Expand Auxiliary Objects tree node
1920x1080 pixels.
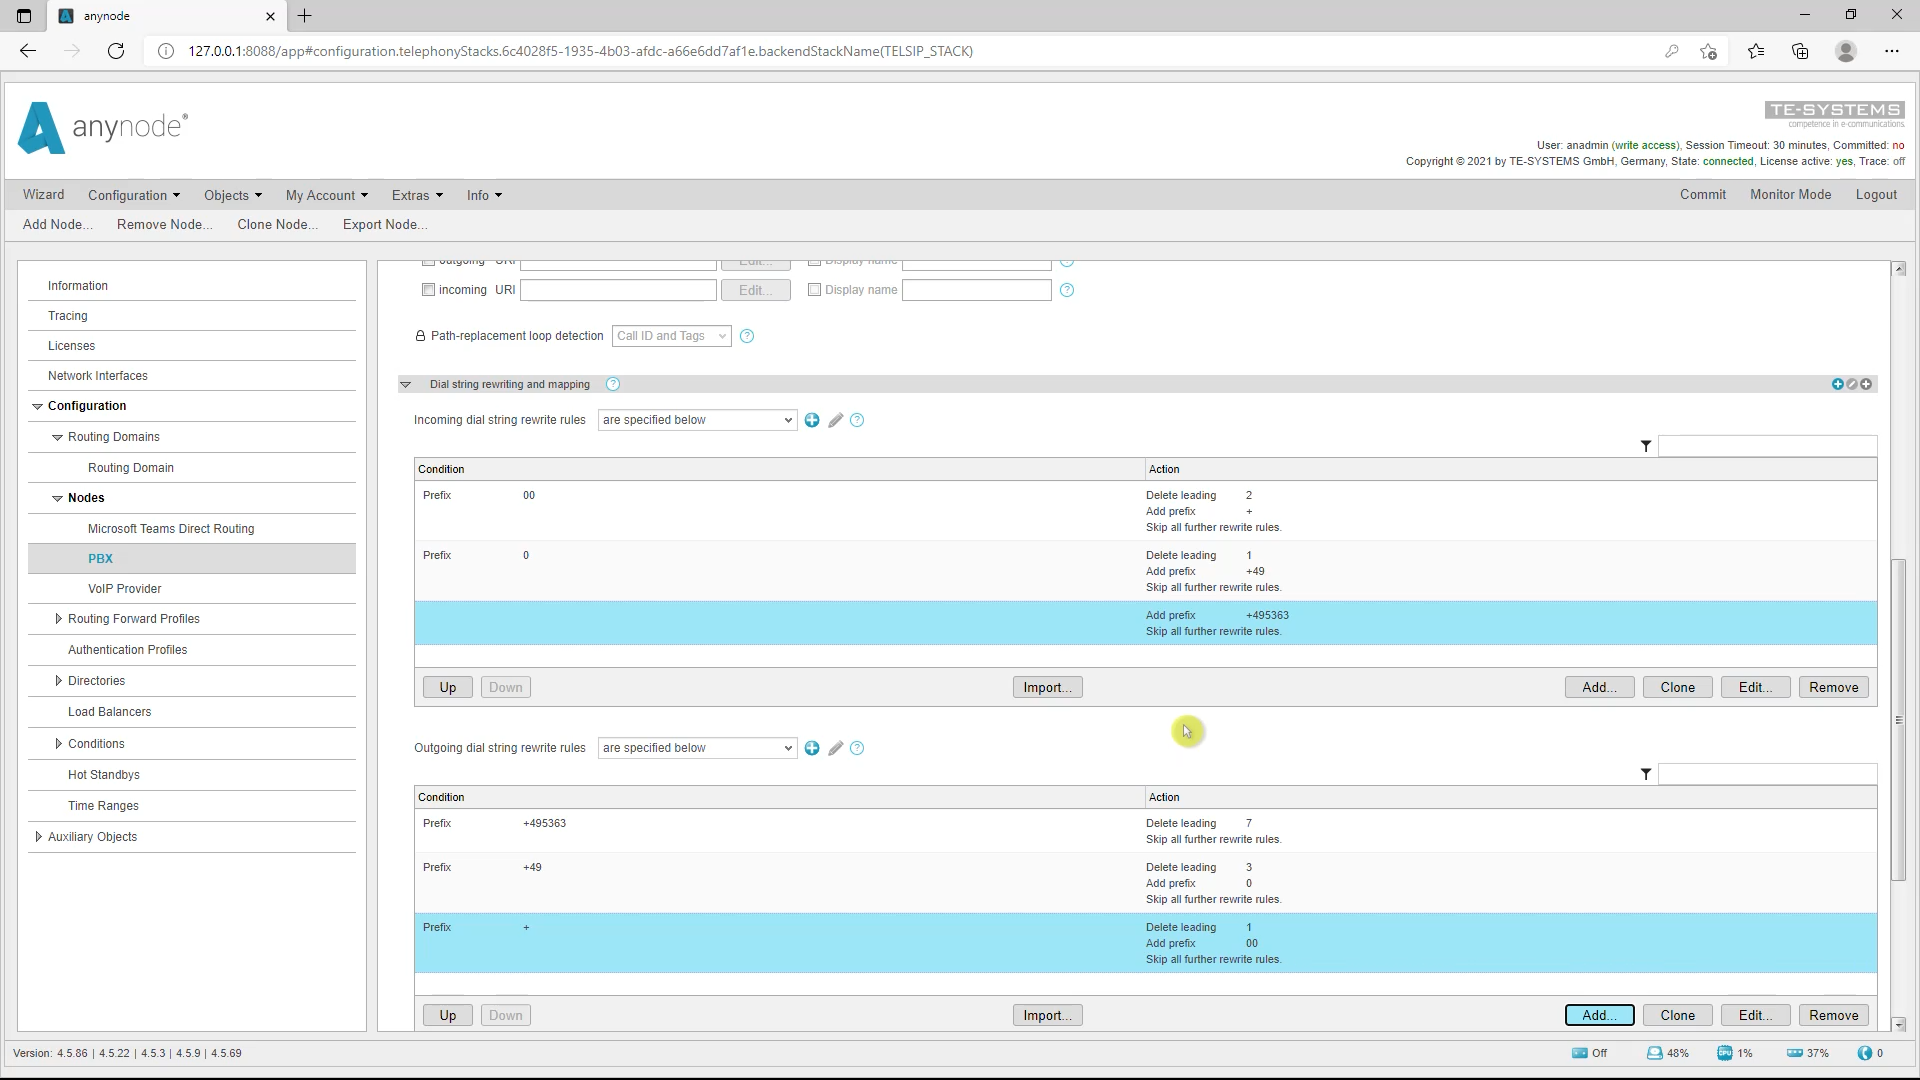click(38, 837)
